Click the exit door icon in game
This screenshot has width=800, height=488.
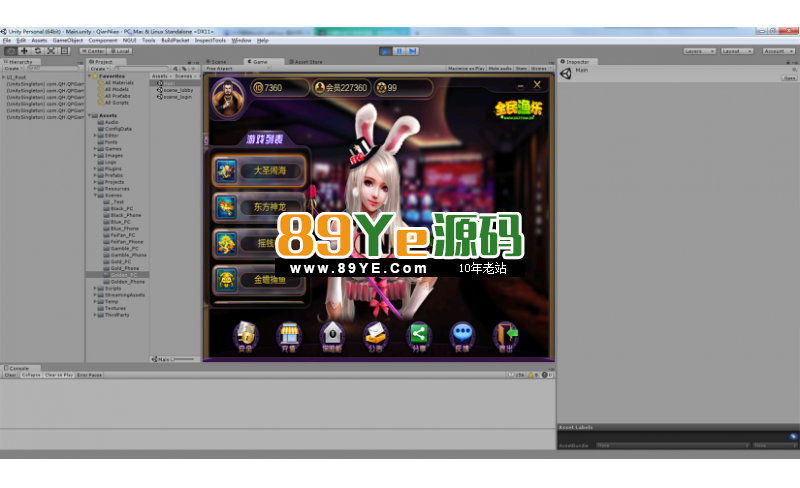tap(506, 337)
